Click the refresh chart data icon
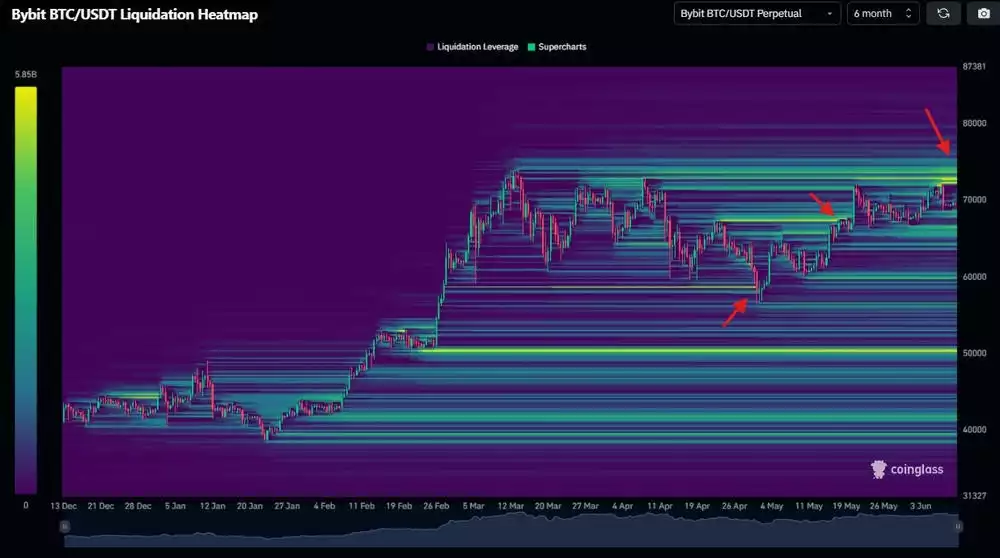The height and width of the screenshot is (558, 1000). [x=942, y=14]
